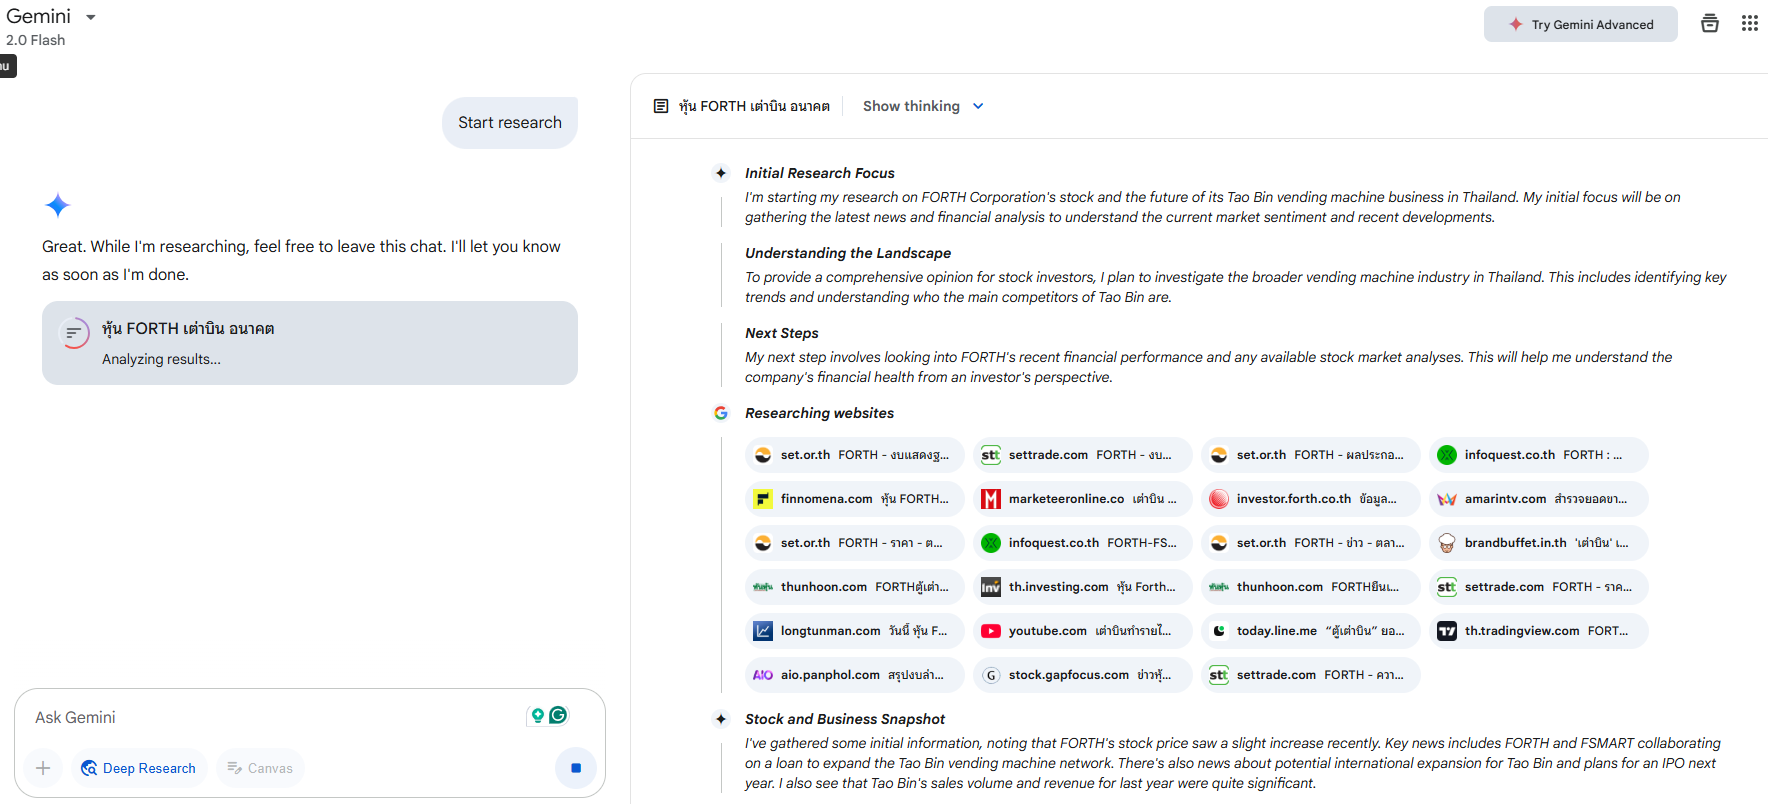Expand the Show thinking dropdown
The height and width of the screenshot is (804, 1768).
(923, 106)
